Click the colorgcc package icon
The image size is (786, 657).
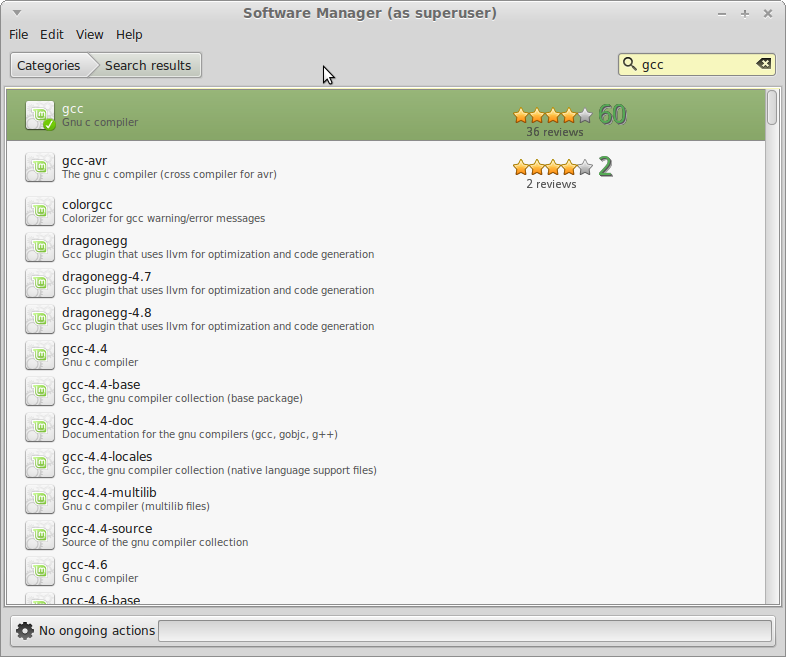click(40, 211)
